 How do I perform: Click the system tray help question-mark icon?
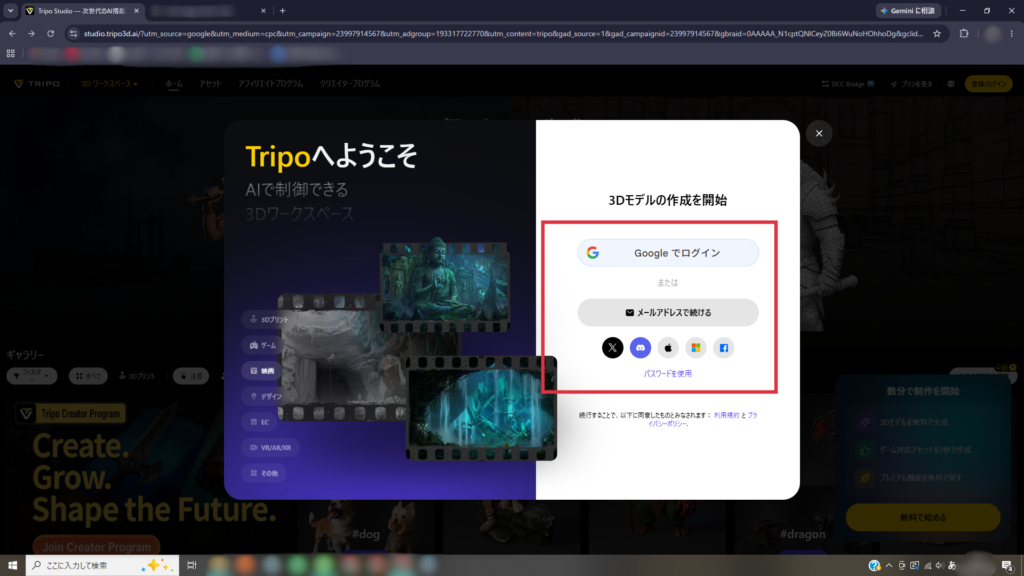point(874,566)
